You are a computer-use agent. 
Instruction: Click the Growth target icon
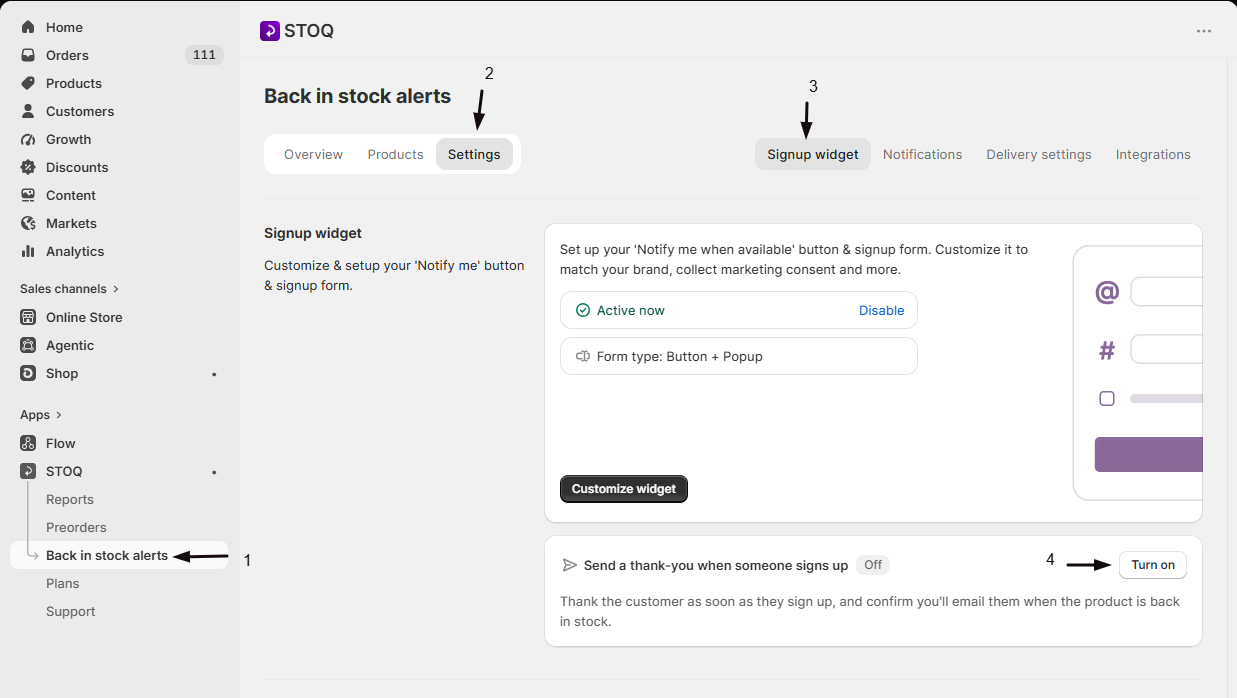click(x=28, y=139)
